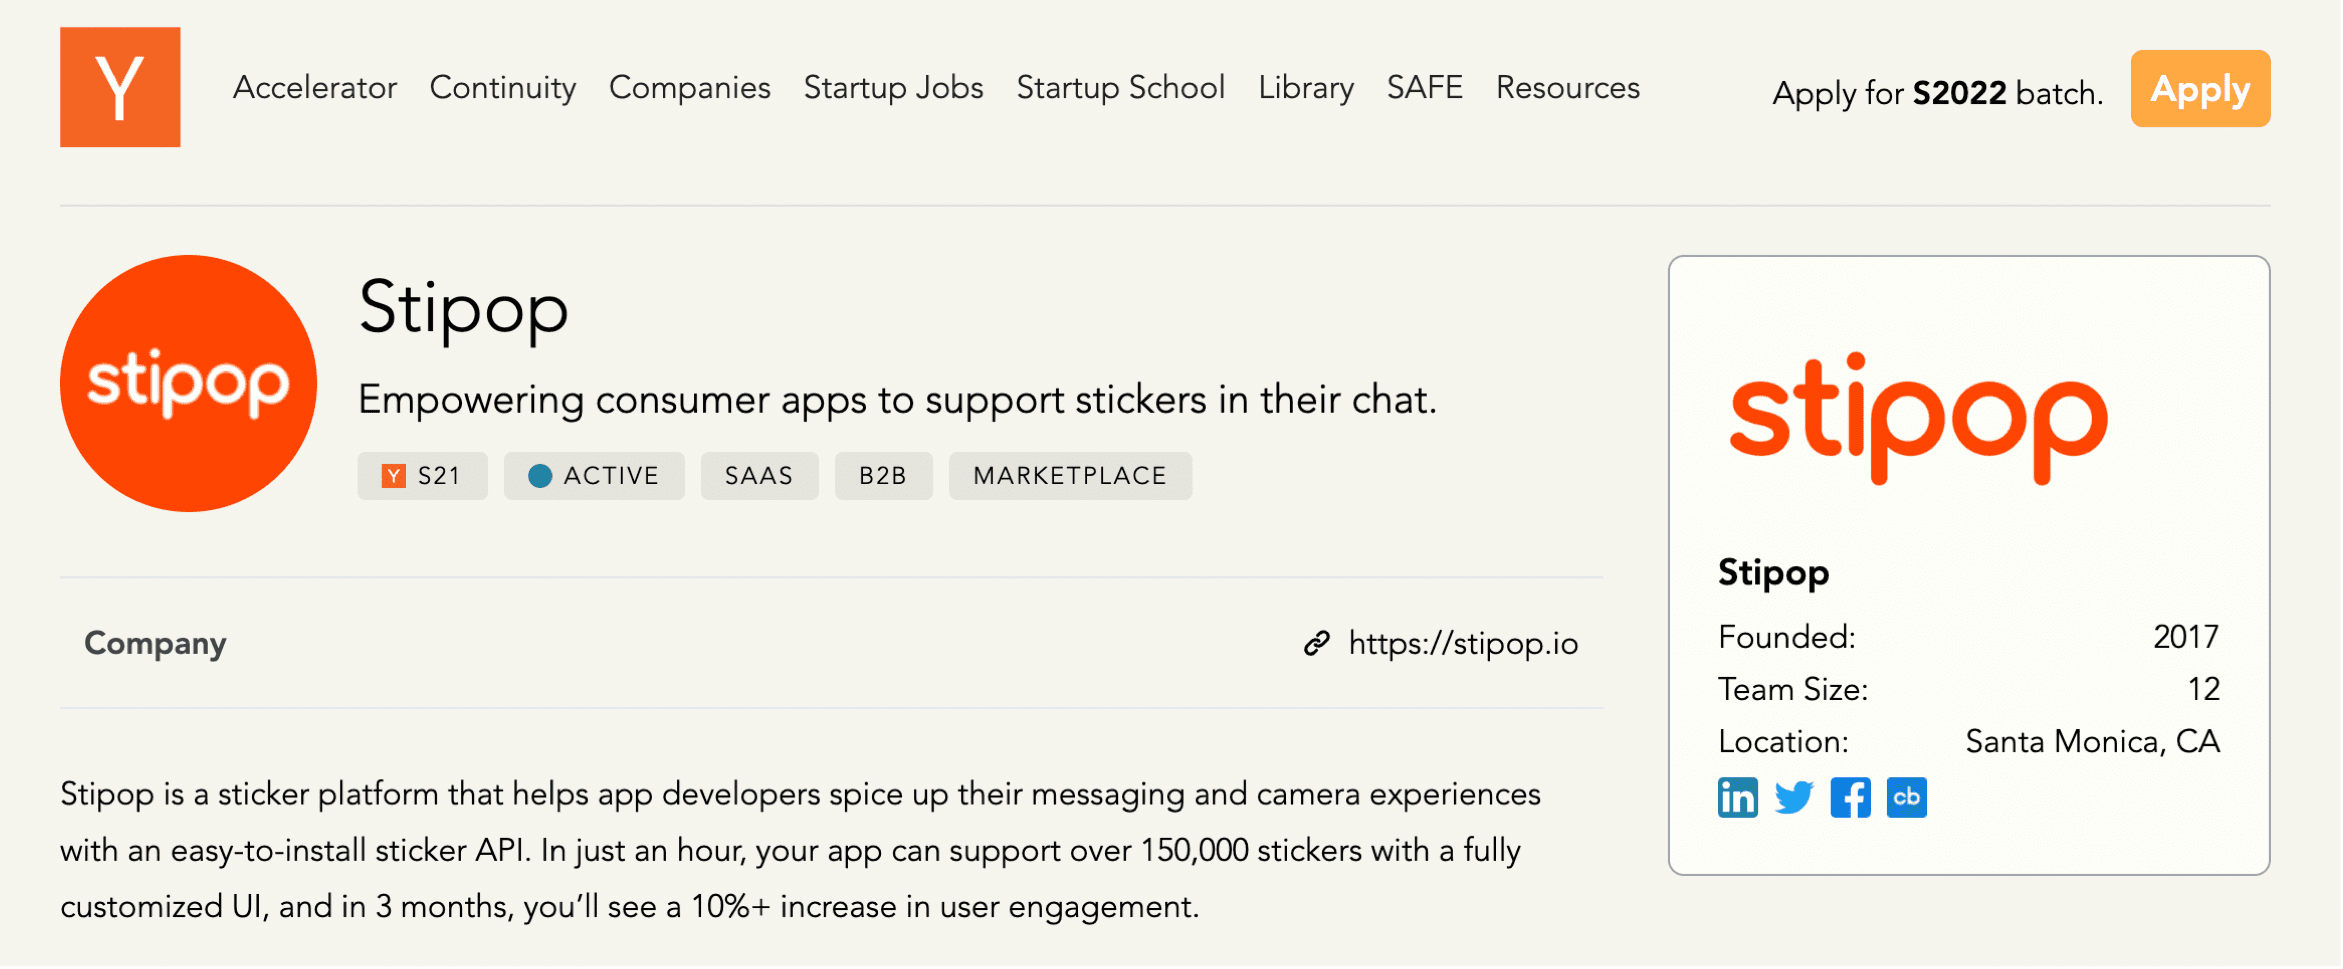This screenshot has width=2343, height=969.
Task: Click the Apply button
Action: [2199, 88]
